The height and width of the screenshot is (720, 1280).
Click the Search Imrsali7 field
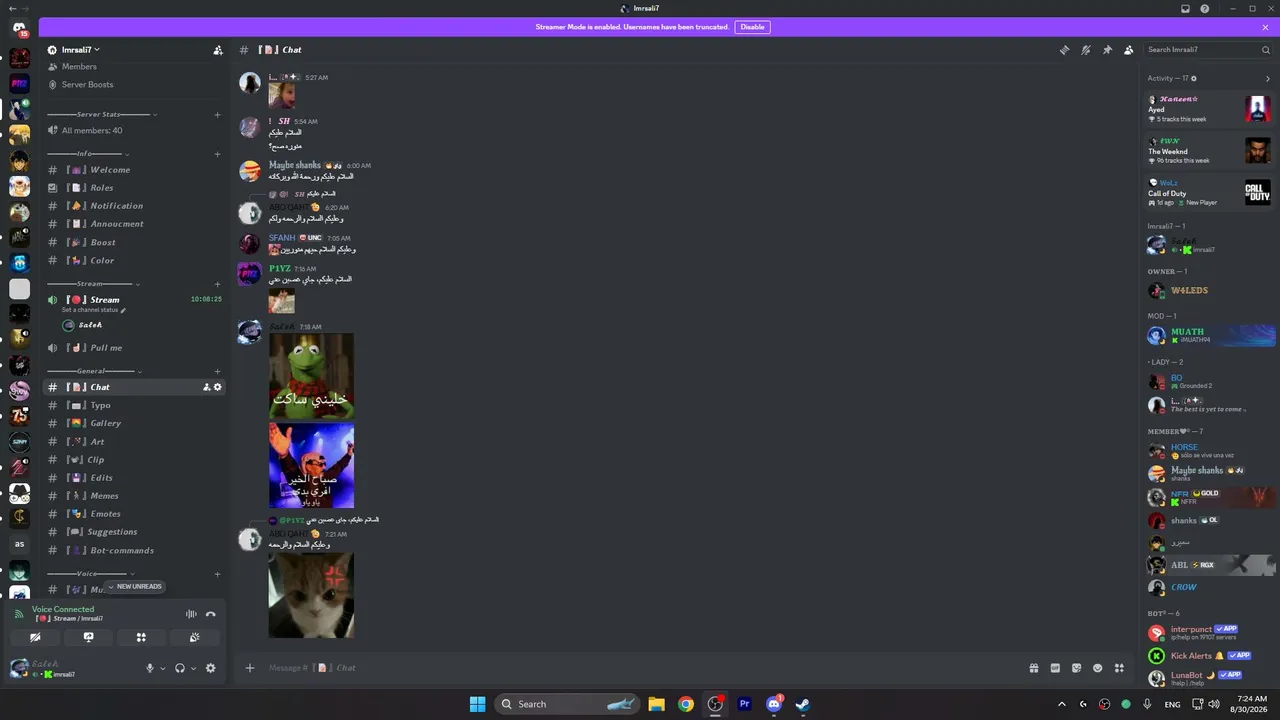(x=1208, y=50)
